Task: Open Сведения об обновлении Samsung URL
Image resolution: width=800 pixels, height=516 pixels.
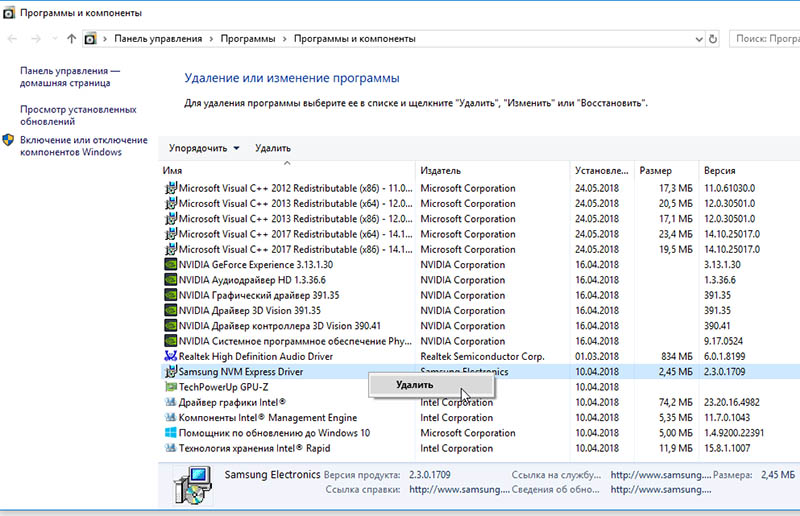Action: click(661, 489)
